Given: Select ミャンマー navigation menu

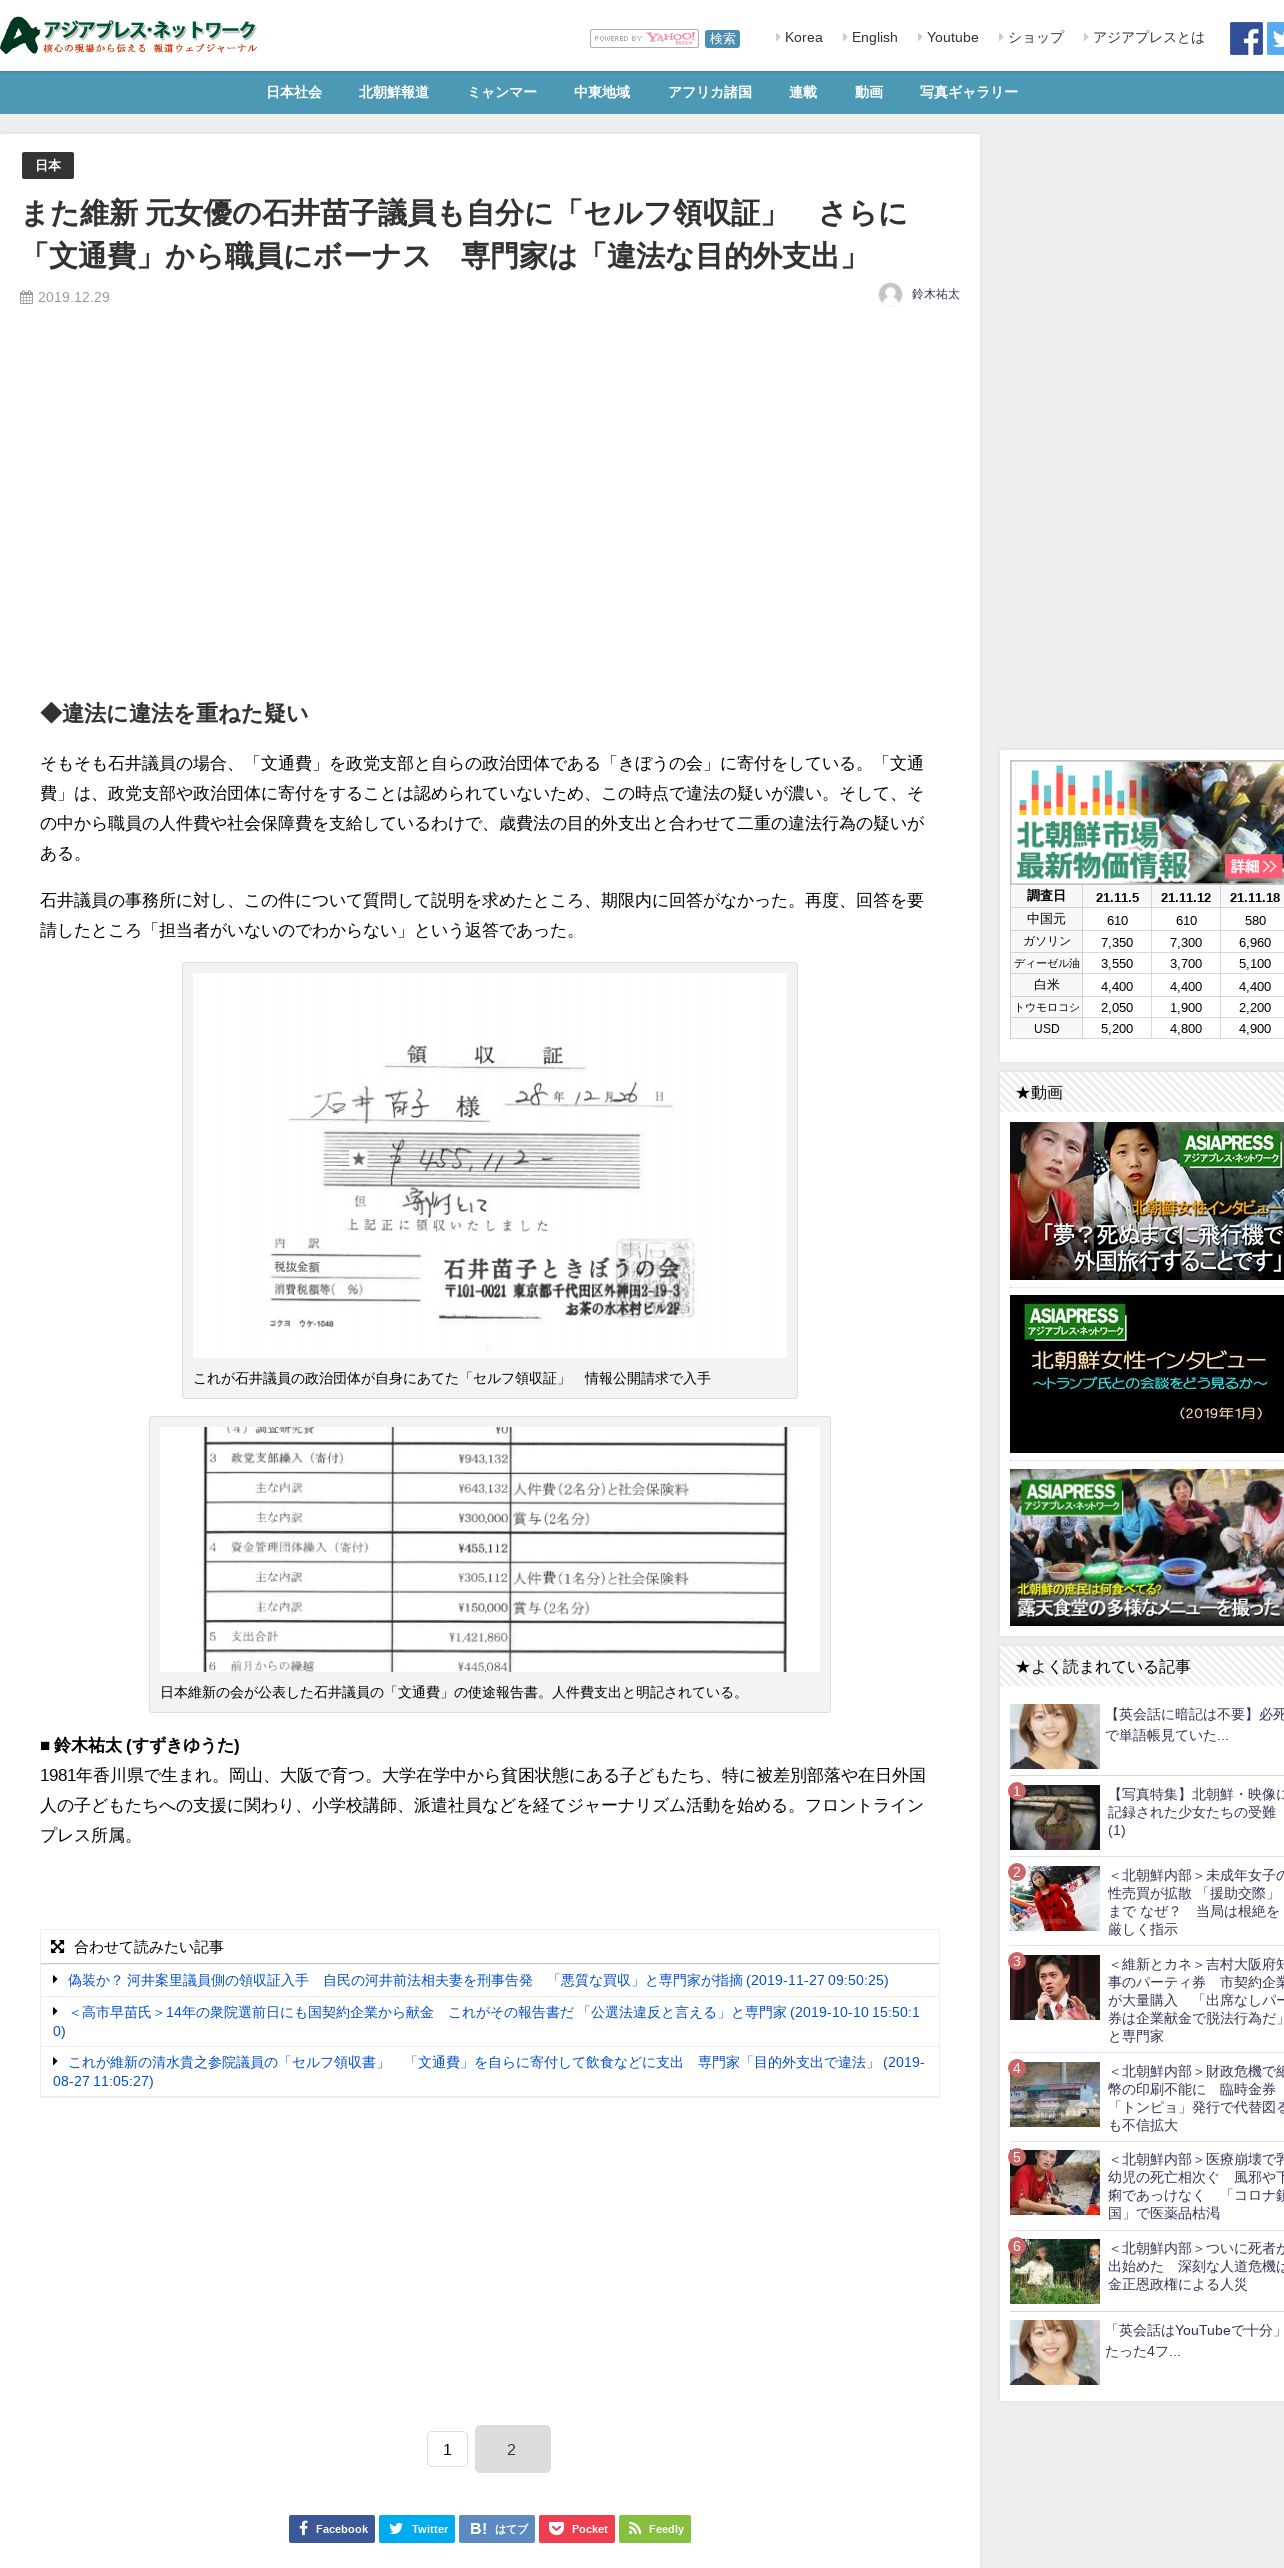Looking at the screenshot, I should coord(502,92).
